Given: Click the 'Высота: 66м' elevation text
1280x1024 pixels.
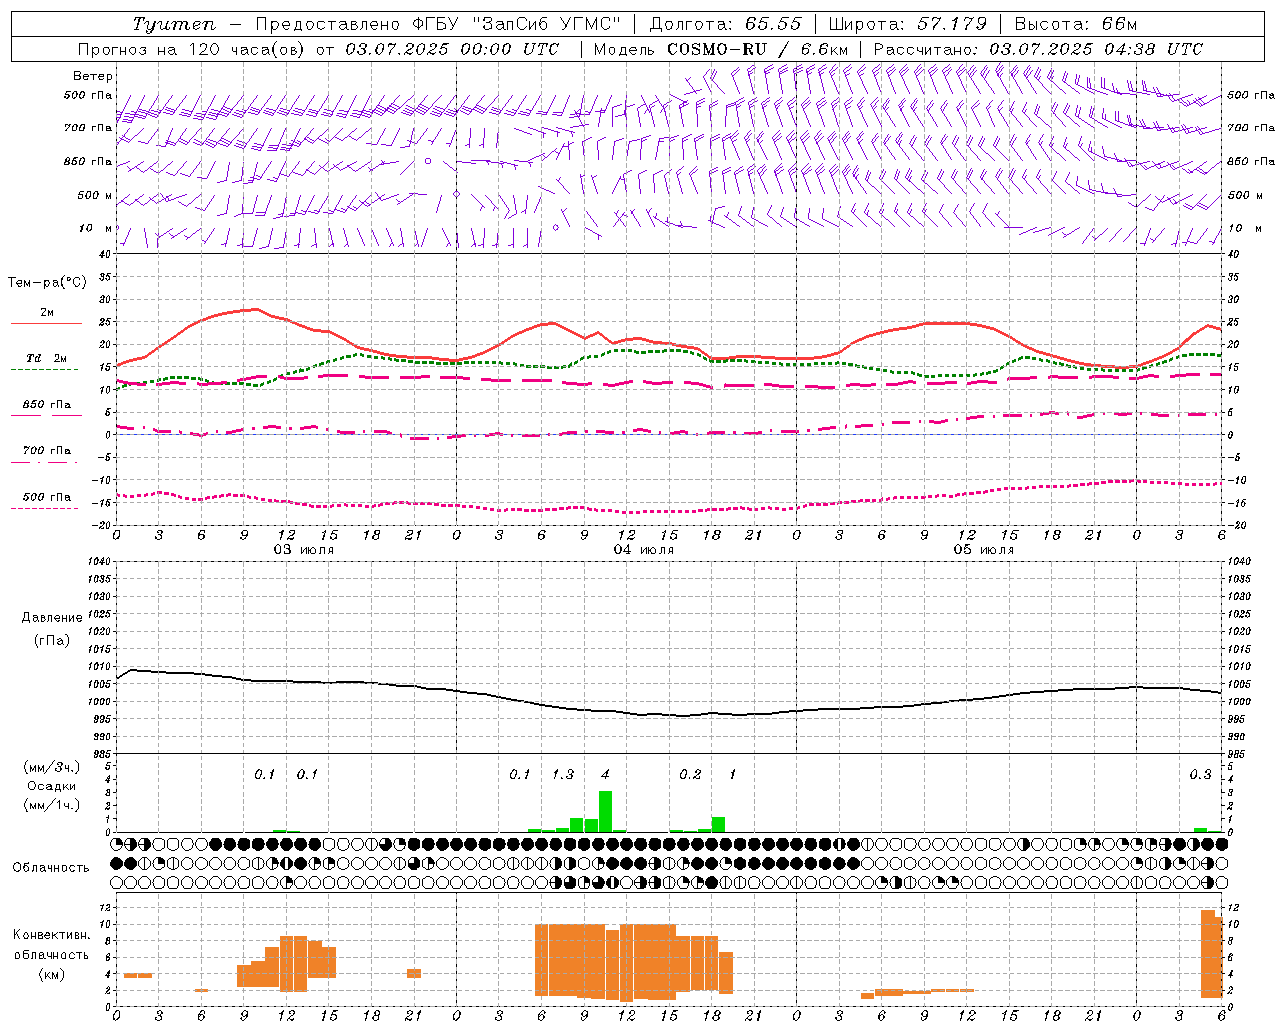Looking at the screenshot, I should coord(1076,24).
